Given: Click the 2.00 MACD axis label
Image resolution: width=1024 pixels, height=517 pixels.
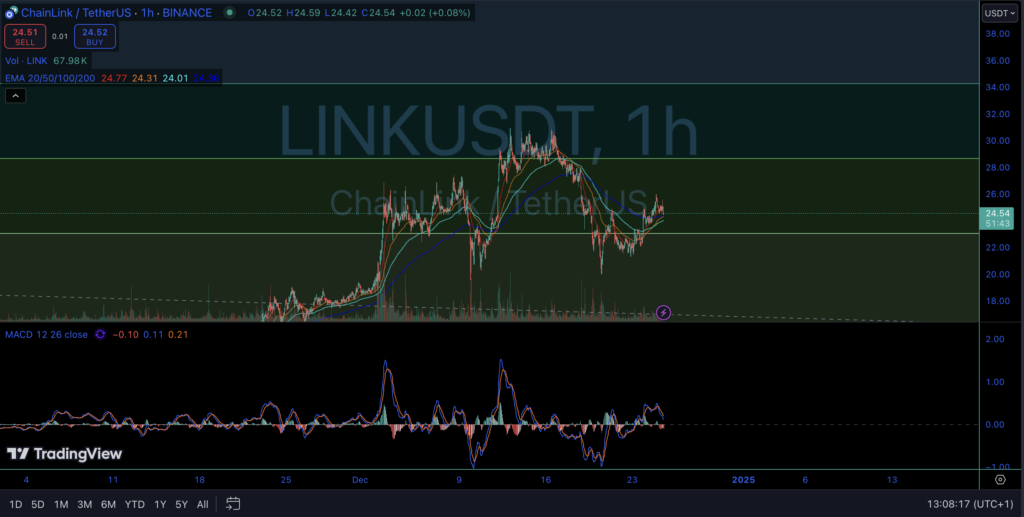Looking at the screenshot, I should (x=995, y=339).
